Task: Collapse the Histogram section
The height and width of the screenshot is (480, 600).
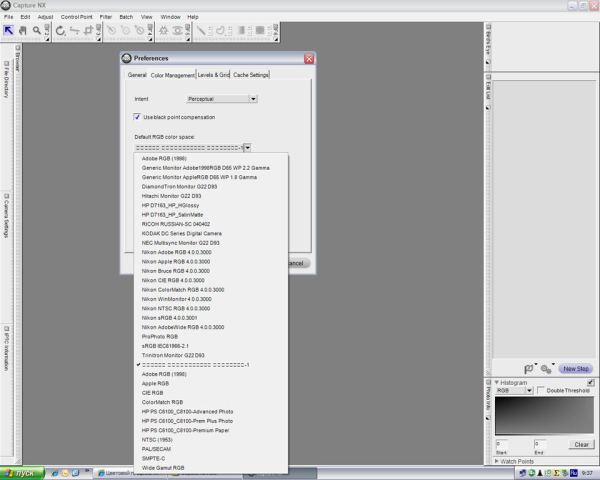Action: tap(497, 382)
